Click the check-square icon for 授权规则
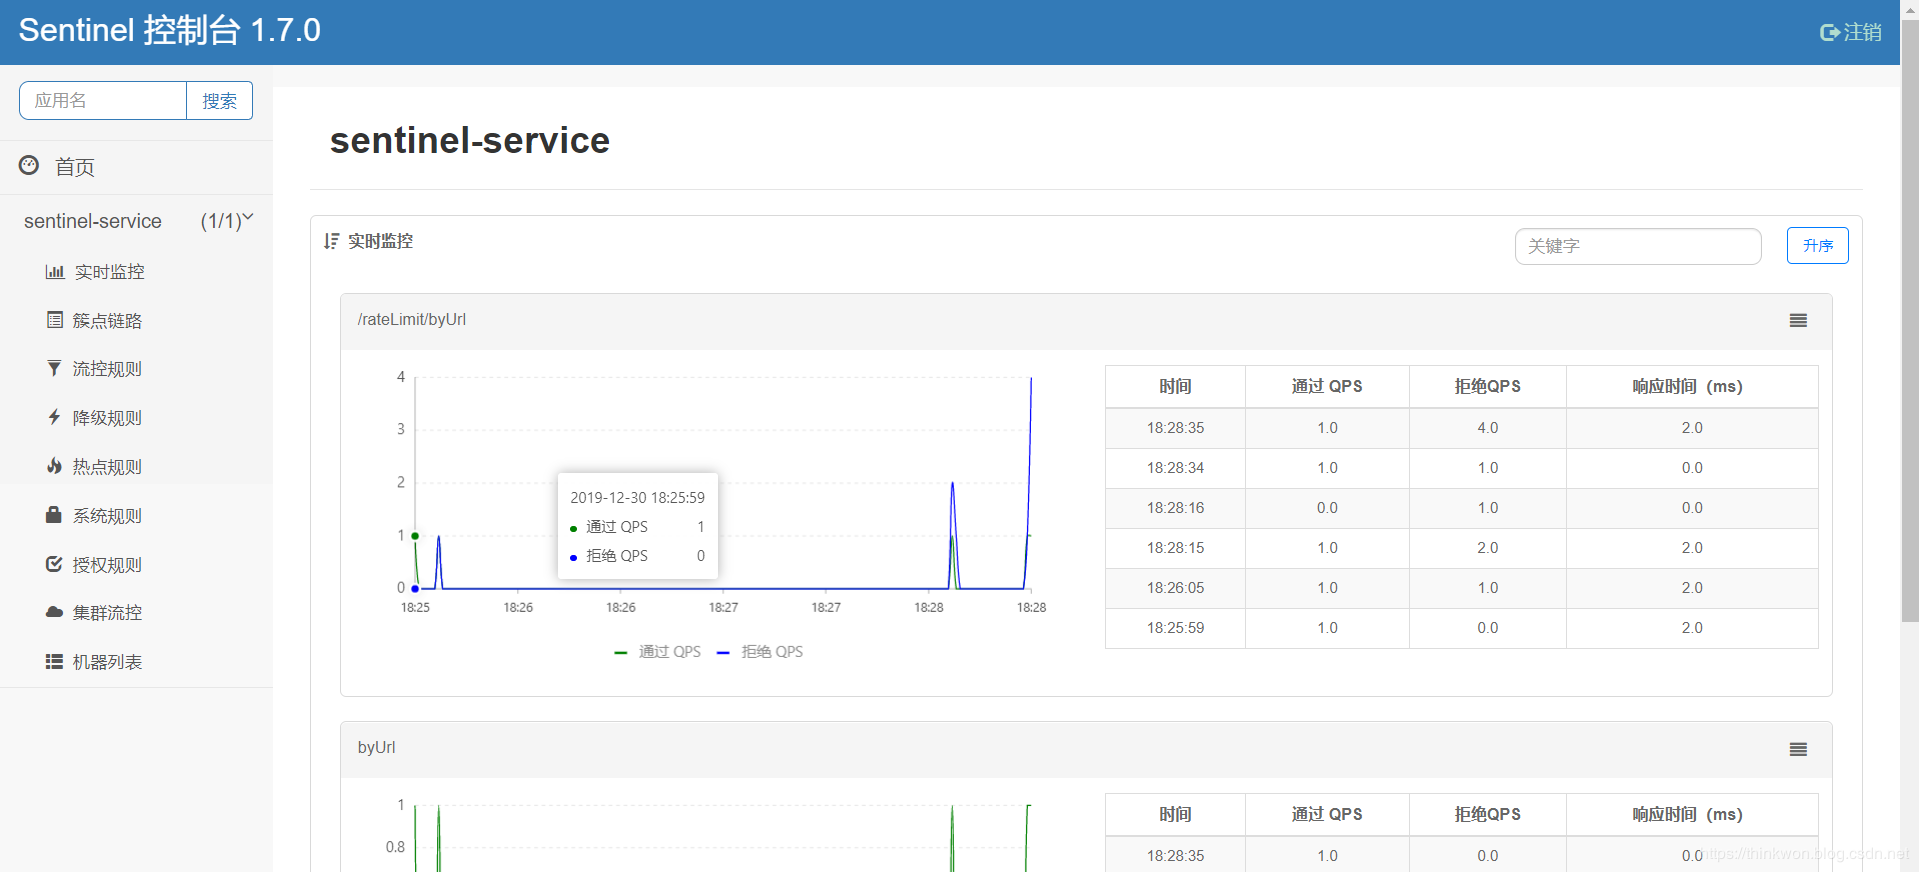The width and height of the screenshot is (1919, 872). tap(54, 564)
